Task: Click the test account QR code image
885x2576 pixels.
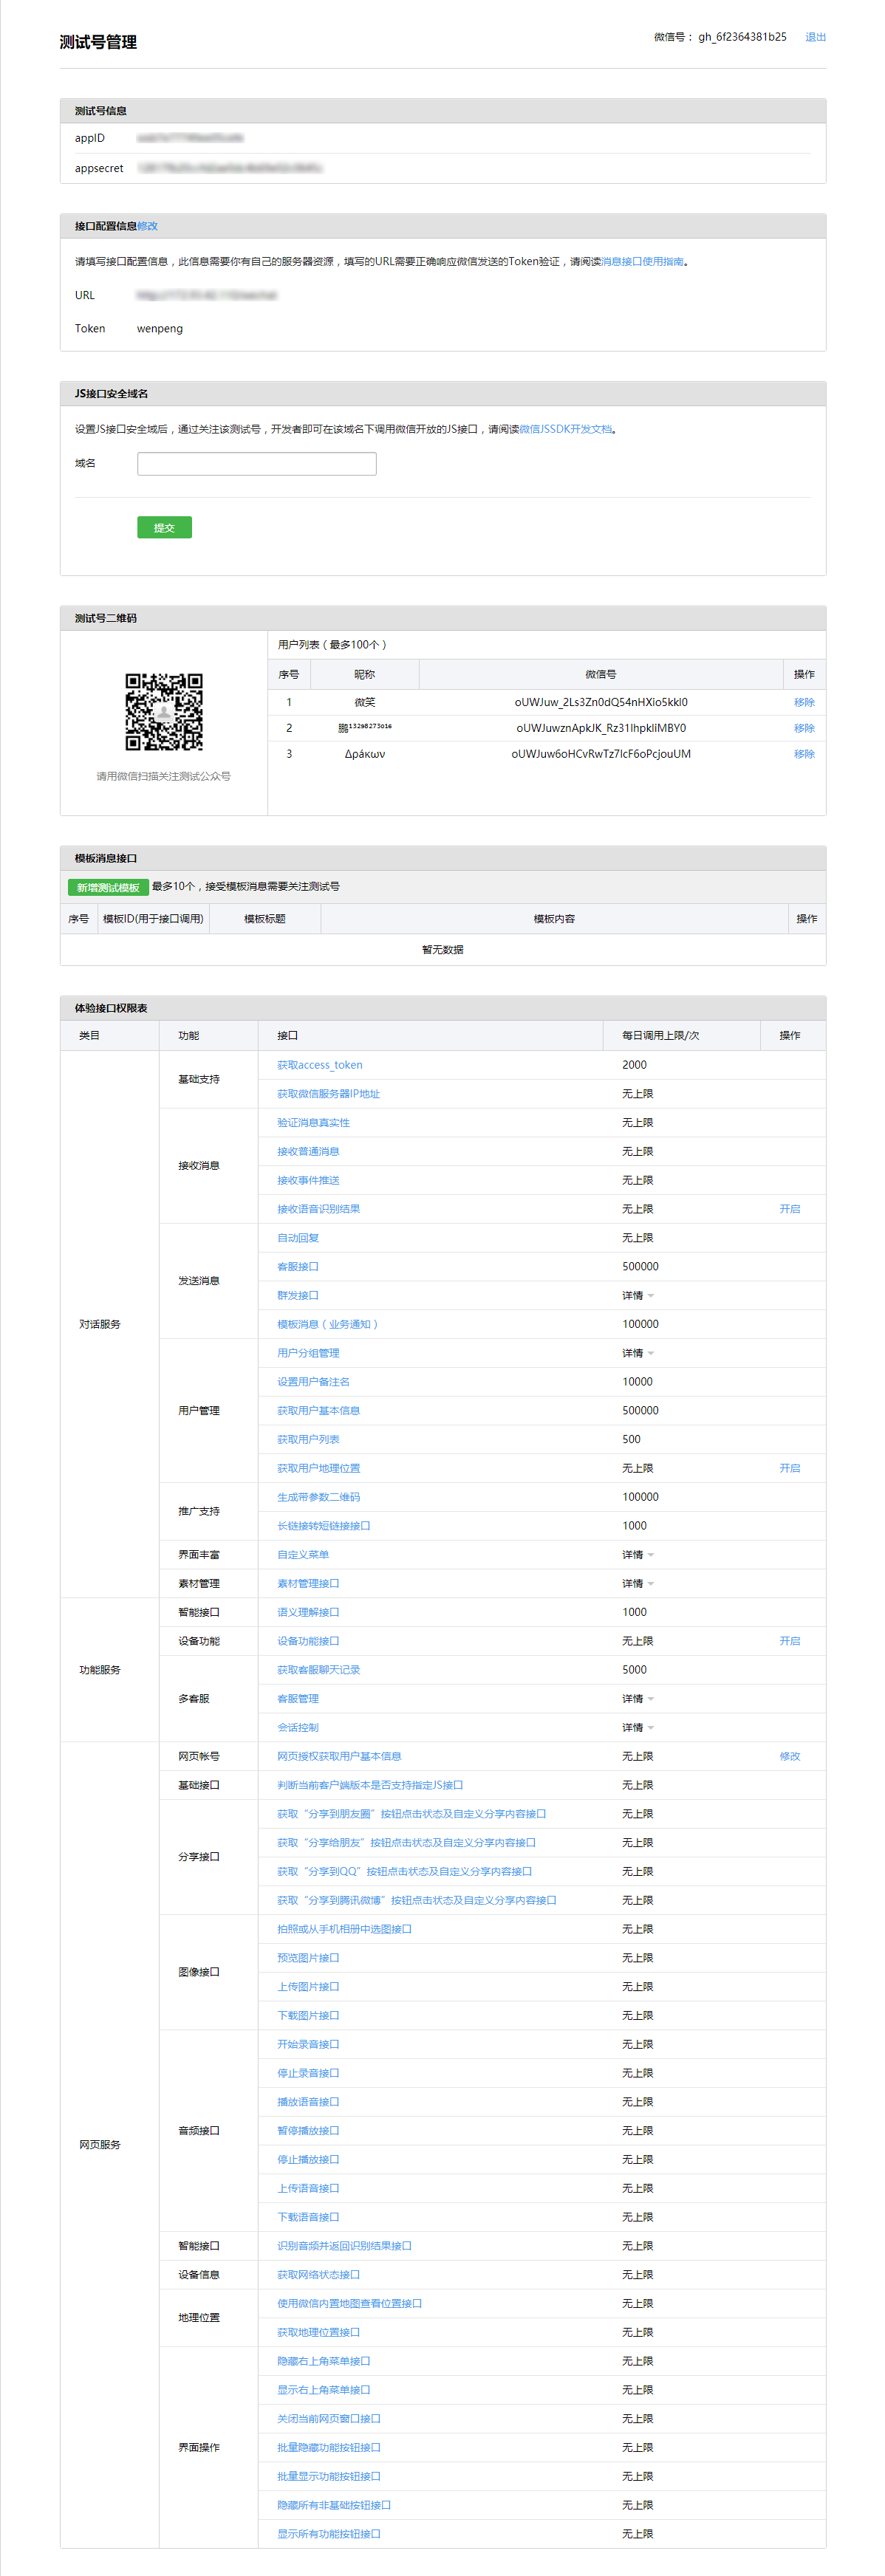Action: (x=164, y=711)
